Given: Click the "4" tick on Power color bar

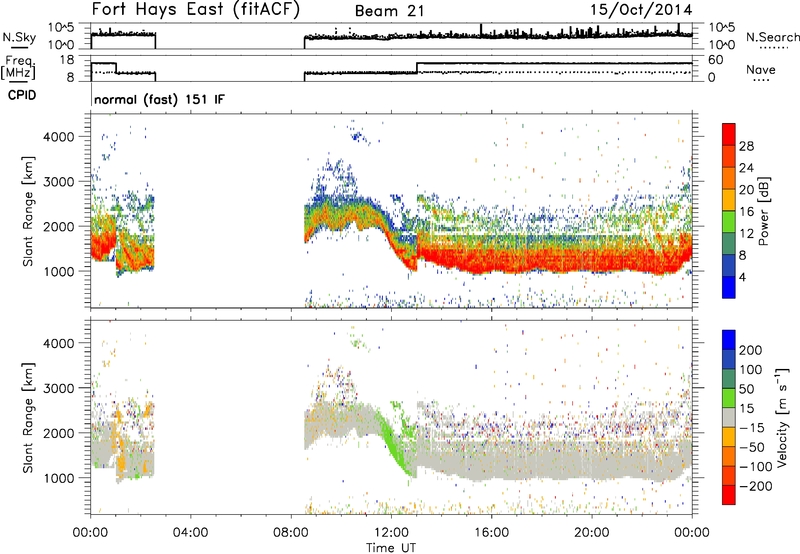Looking at the screenshot, I should (x=742, y=277).
